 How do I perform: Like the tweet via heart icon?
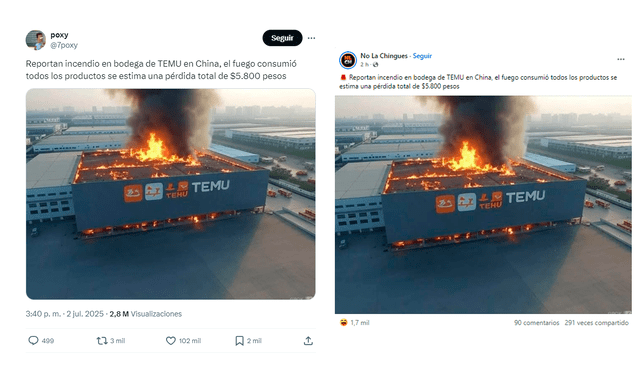[x=171, y=340]
